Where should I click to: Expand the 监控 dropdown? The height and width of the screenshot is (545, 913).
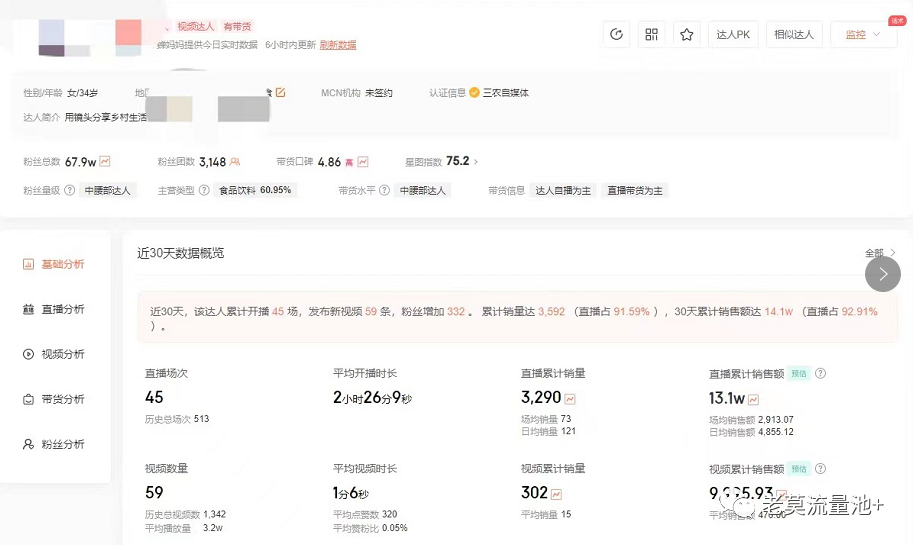863,35
